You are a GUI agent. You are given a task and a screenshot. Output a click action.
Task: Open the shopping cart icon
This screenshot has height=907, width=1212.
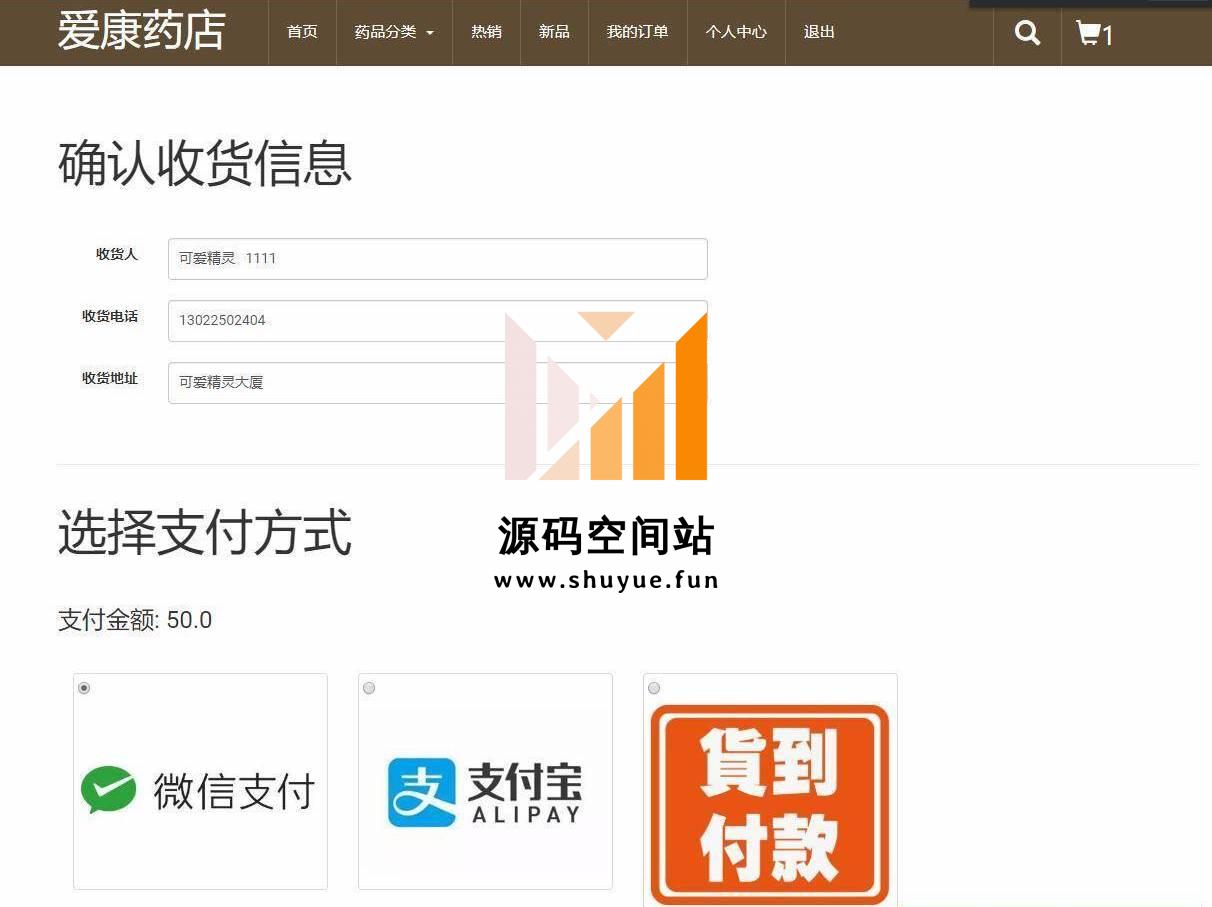click(x=1094, y=33)
